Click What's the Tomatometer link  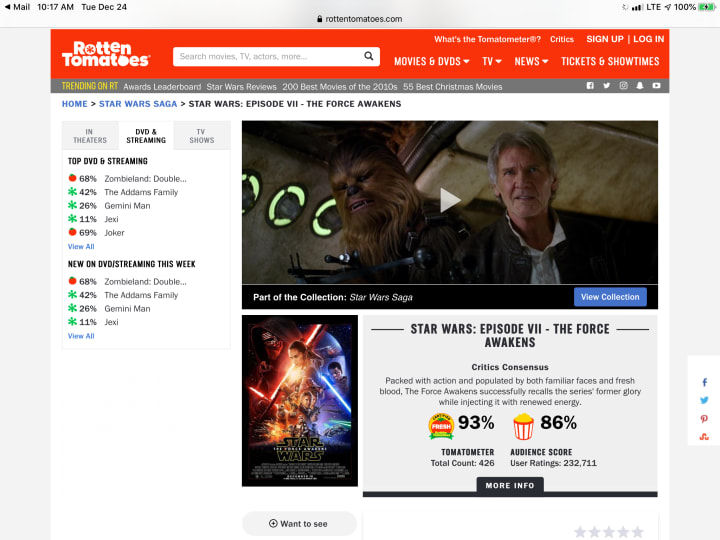click(x=487, y=39)
